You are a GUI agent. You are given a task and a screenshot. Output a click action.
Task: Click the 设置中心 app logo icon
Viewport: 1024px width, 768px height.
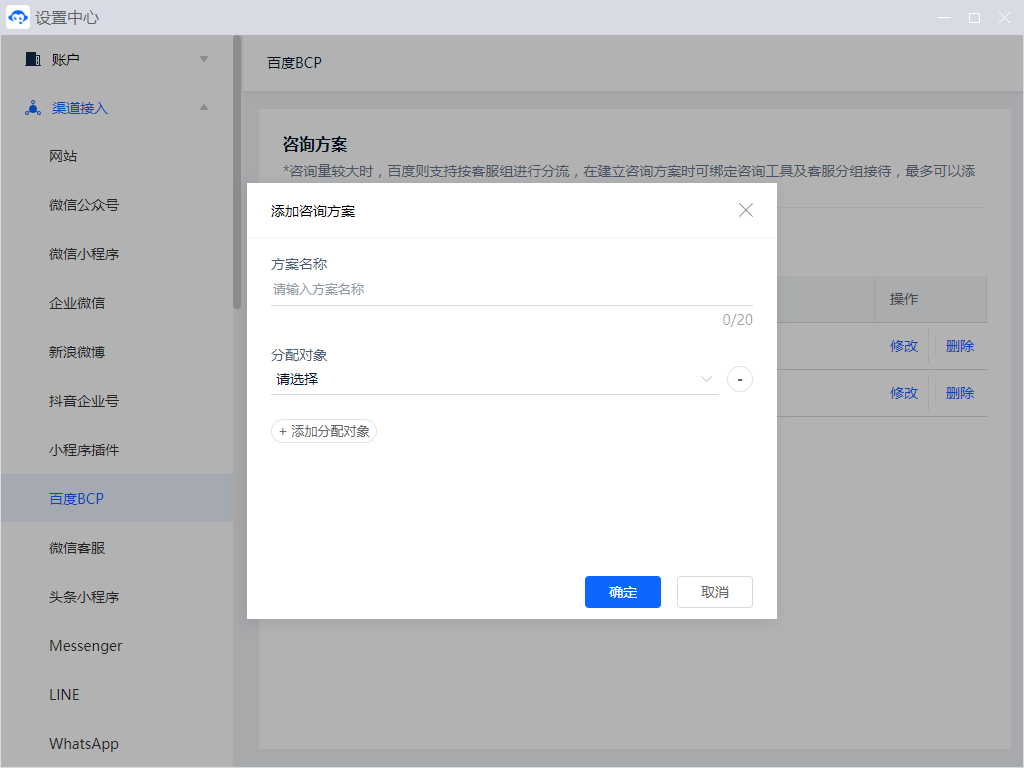click(x=18, y=17)
